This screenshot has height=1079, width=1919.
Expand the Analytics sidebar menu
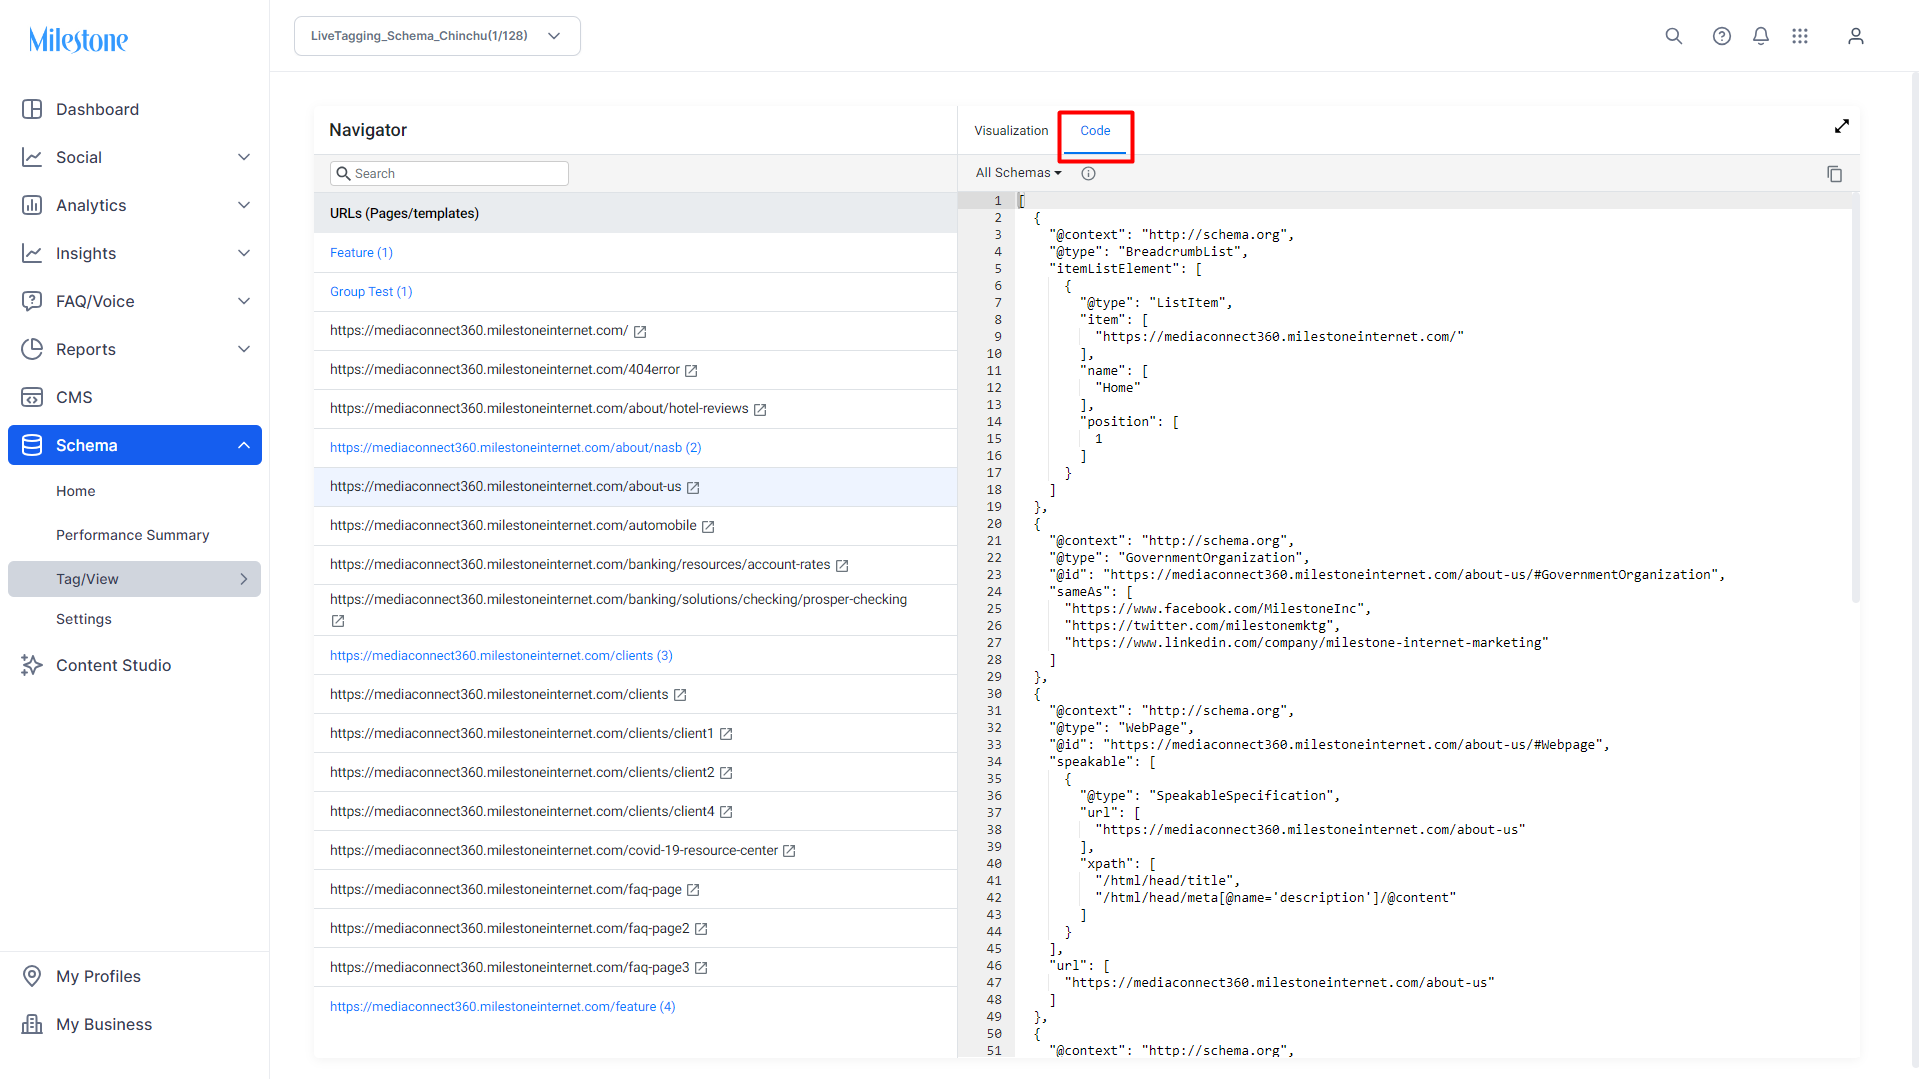[244, 205]
